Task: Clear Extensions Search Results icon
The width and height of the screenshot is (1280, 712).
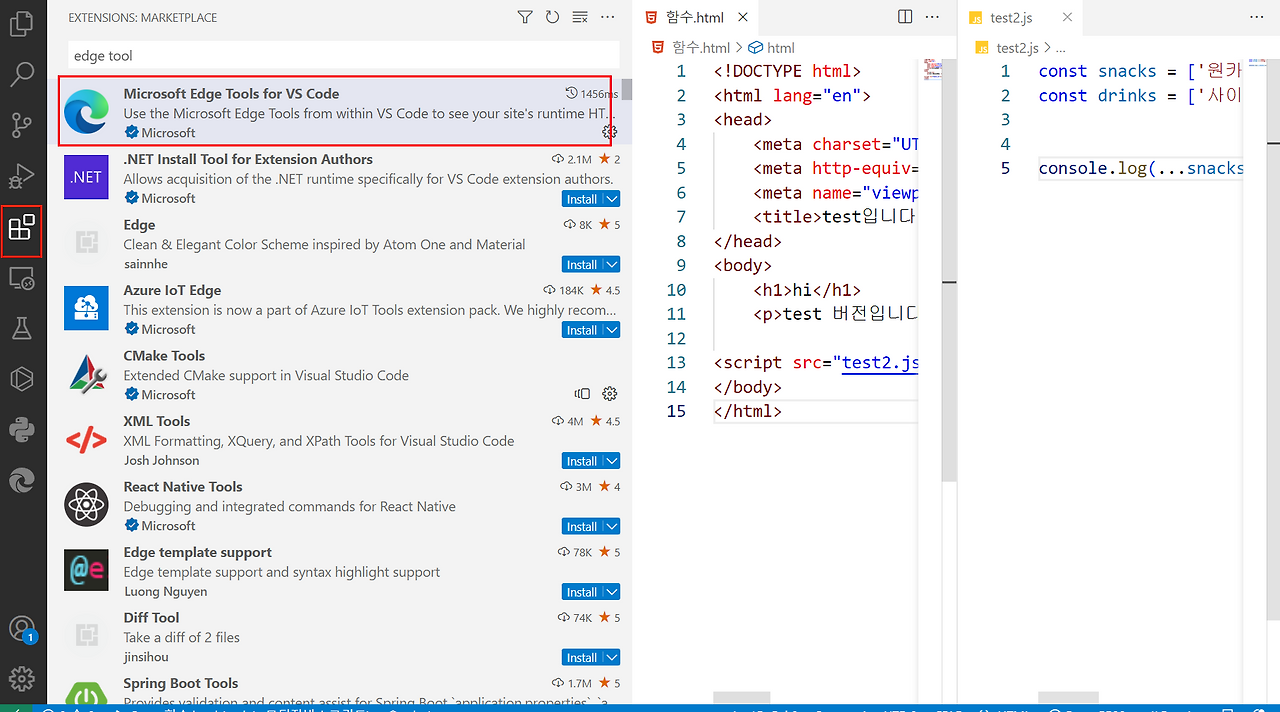Action: [x=580, y=17]
